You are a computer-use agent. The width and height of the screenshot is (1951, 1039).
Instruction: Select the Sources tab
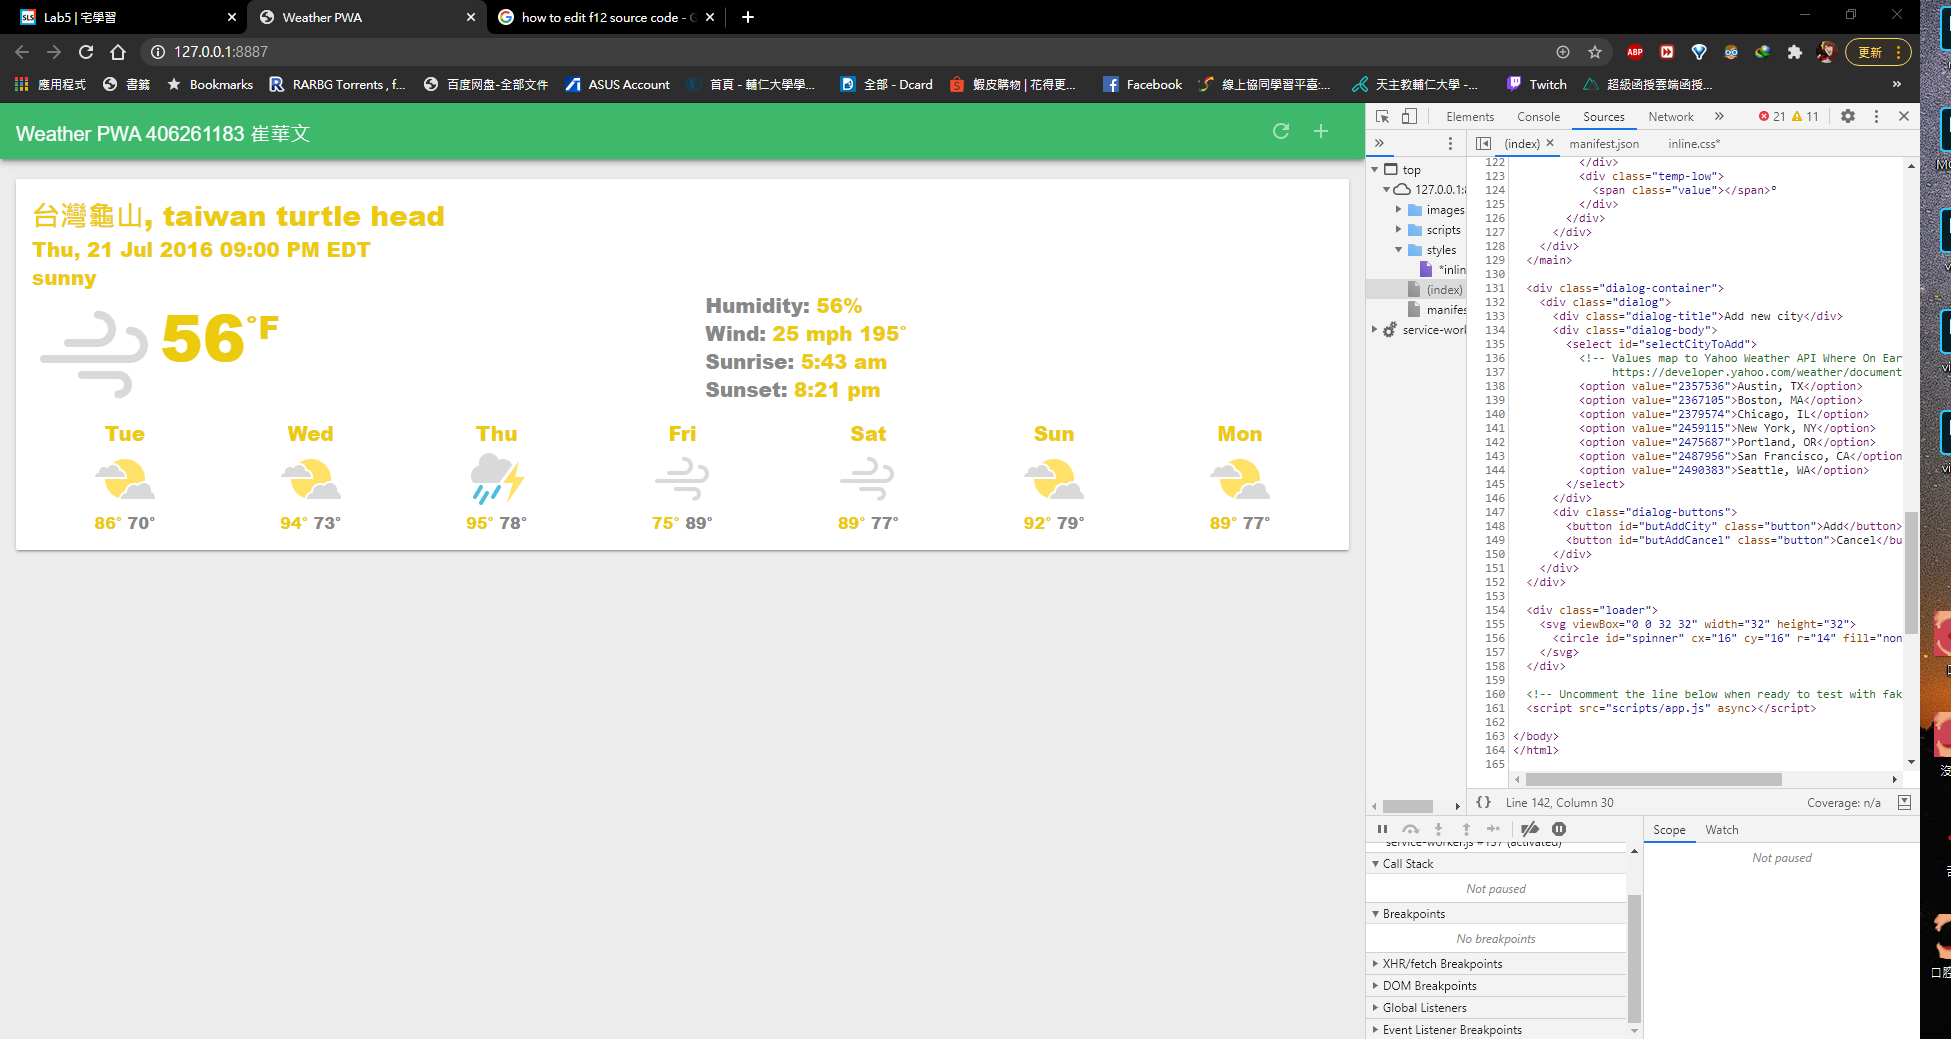[1603, 116]
